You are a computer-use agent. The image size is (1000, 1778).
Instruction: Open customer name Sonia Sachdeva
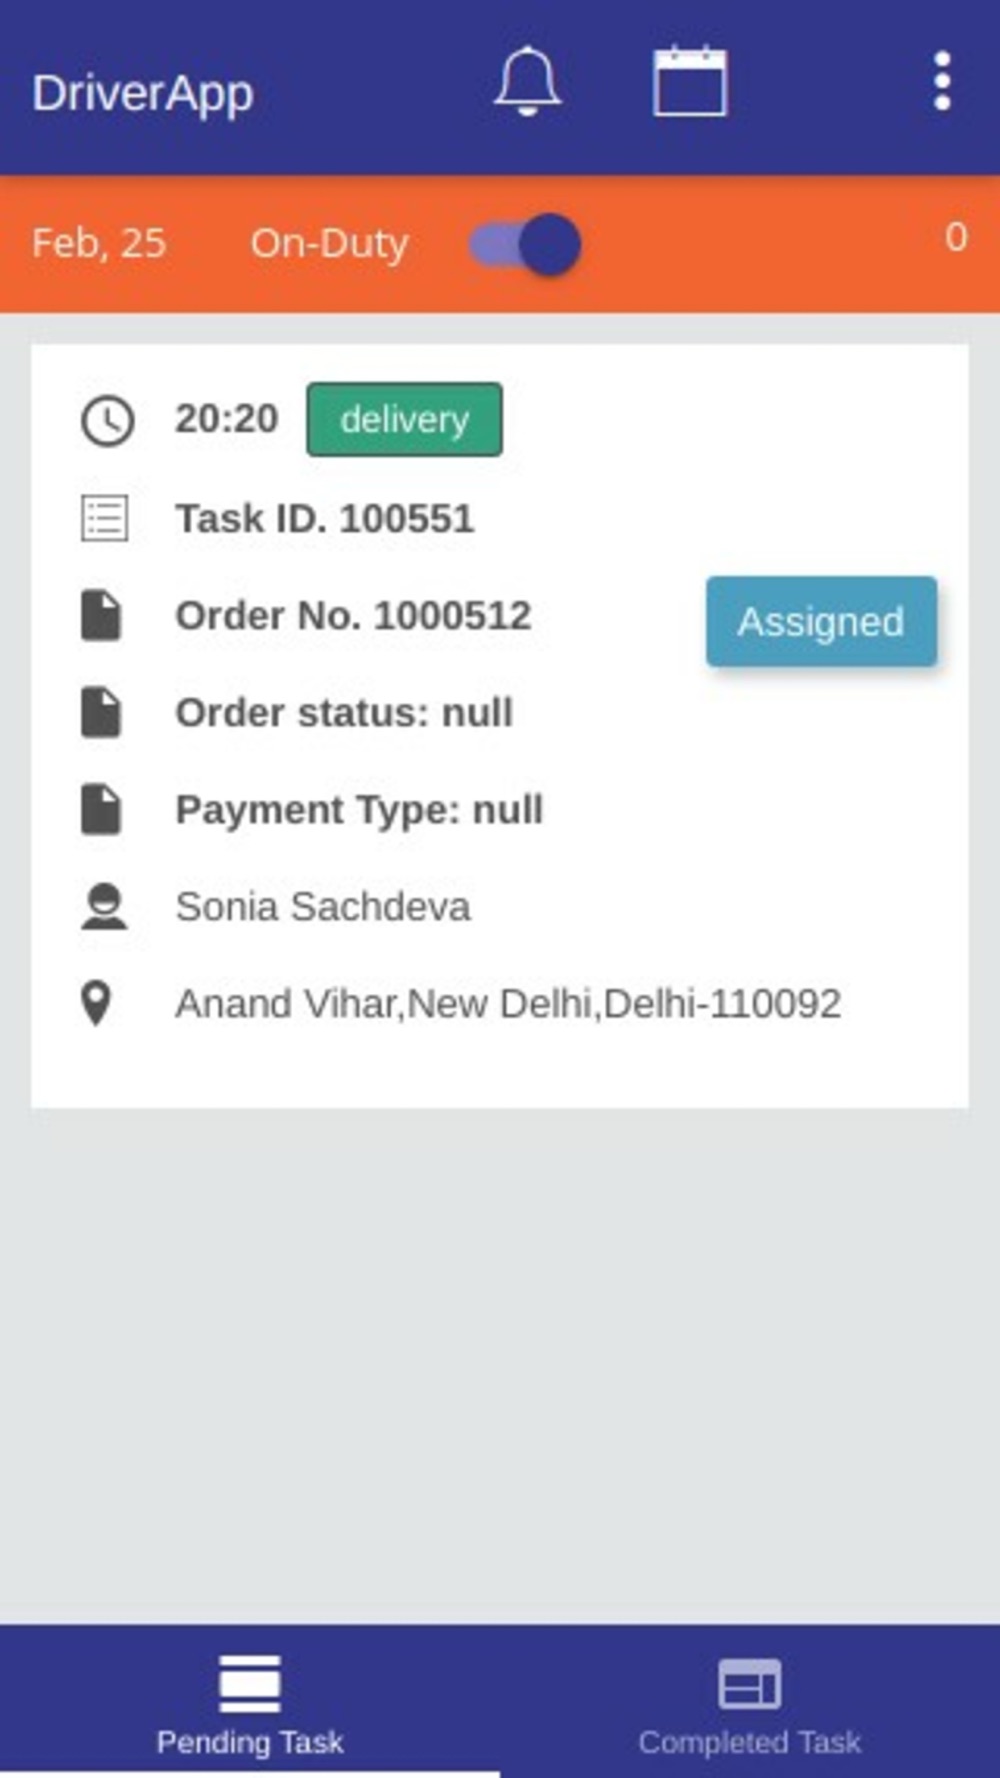(323, 907)
